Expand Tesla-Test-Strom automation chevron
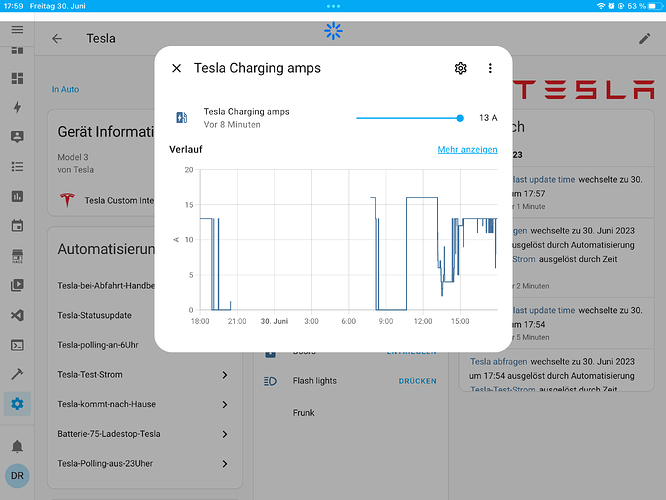 pos(225,375)
